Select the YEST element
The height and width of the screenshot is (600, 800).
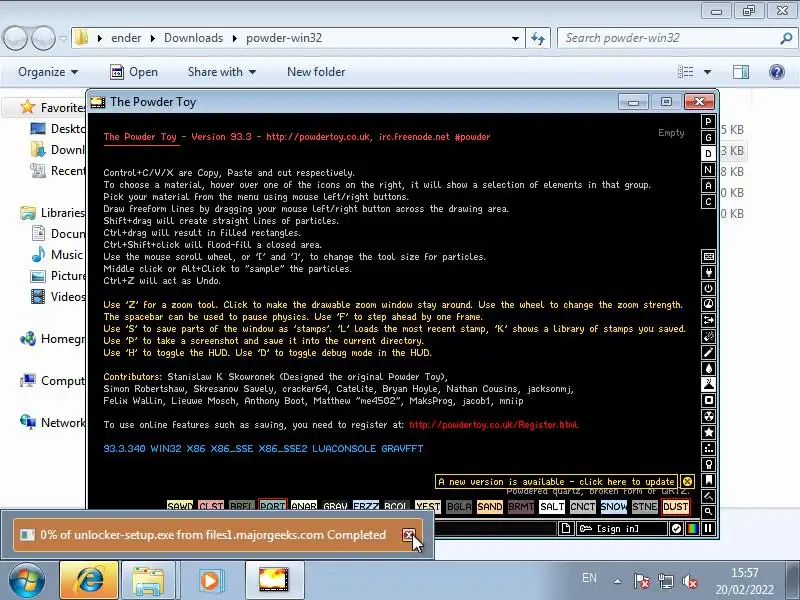[428, 506]
